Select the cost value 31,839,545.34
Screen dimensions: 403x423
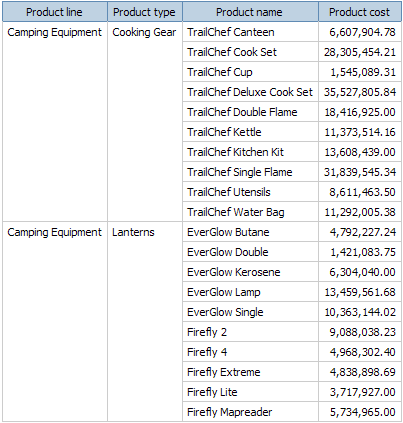tap(360, 172)
